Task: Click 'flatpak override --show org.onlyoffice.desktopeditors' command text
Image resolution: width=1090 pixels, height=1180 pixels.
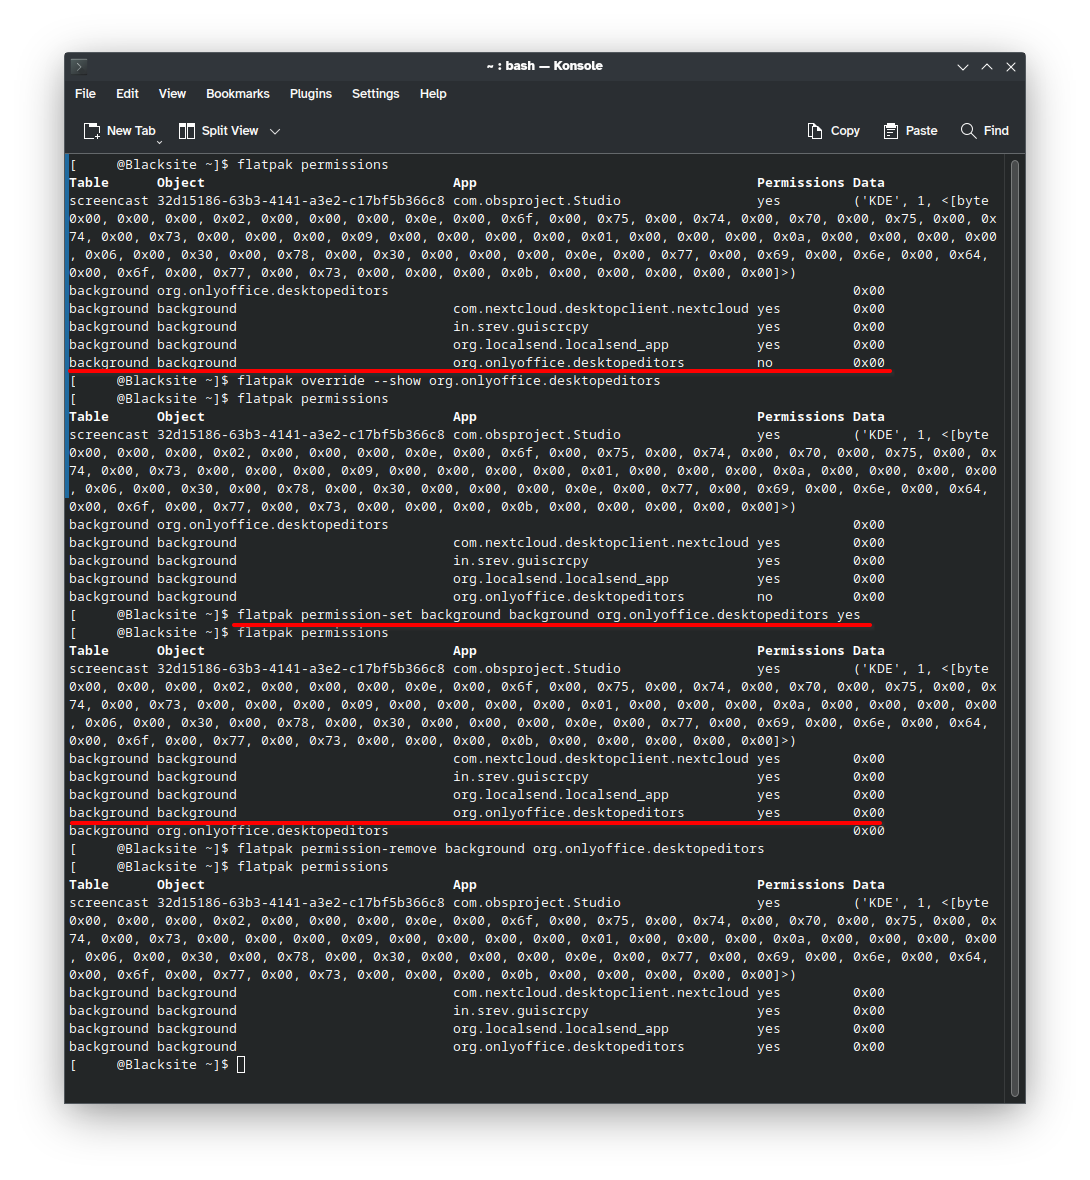Action: pos(449,381)
